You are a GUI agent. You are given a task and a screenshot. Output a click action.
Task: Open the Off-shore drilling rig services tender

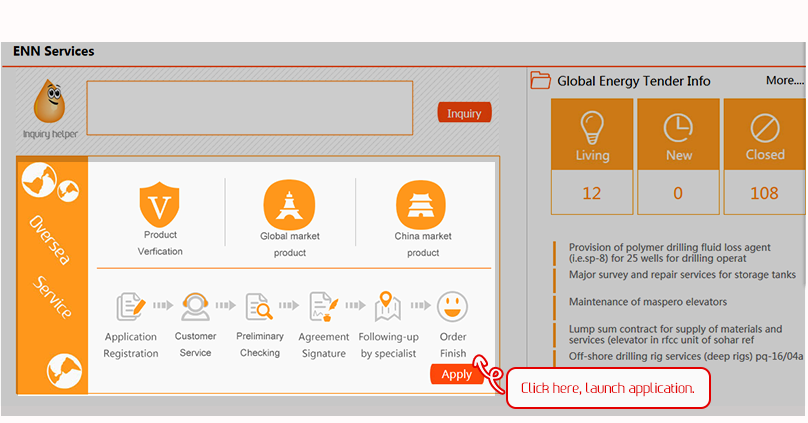tap(686, 355)
